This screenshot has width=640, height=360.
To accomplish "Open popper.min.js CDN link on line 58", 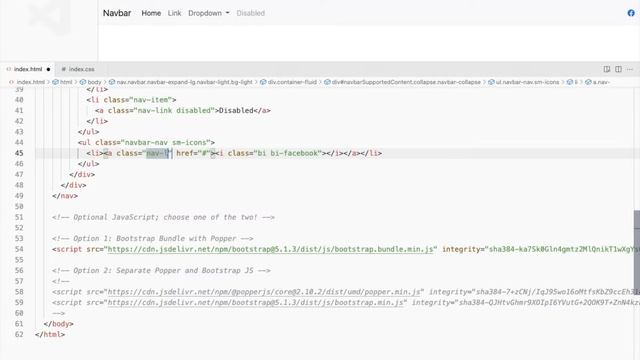I will [x=264, y=292].
